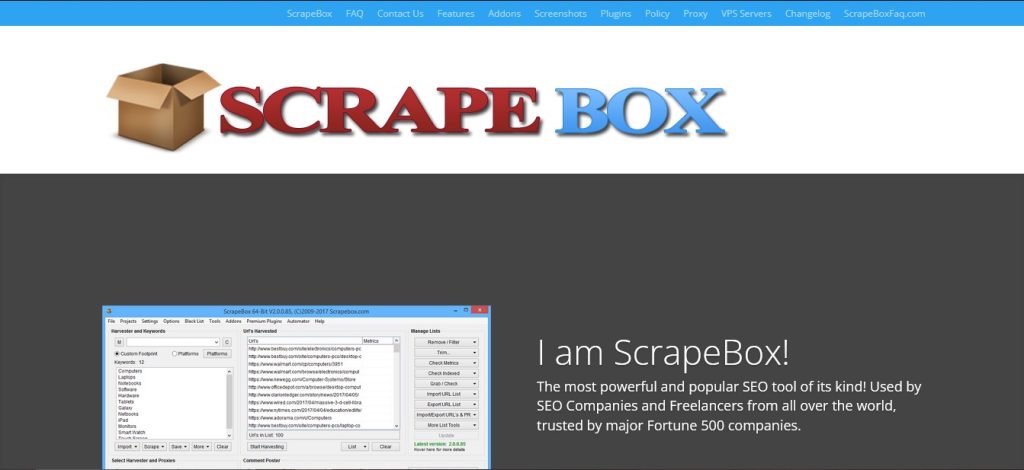Open the Check Indexed dropdown
The image size is (1024, 470).
[447, 373]
